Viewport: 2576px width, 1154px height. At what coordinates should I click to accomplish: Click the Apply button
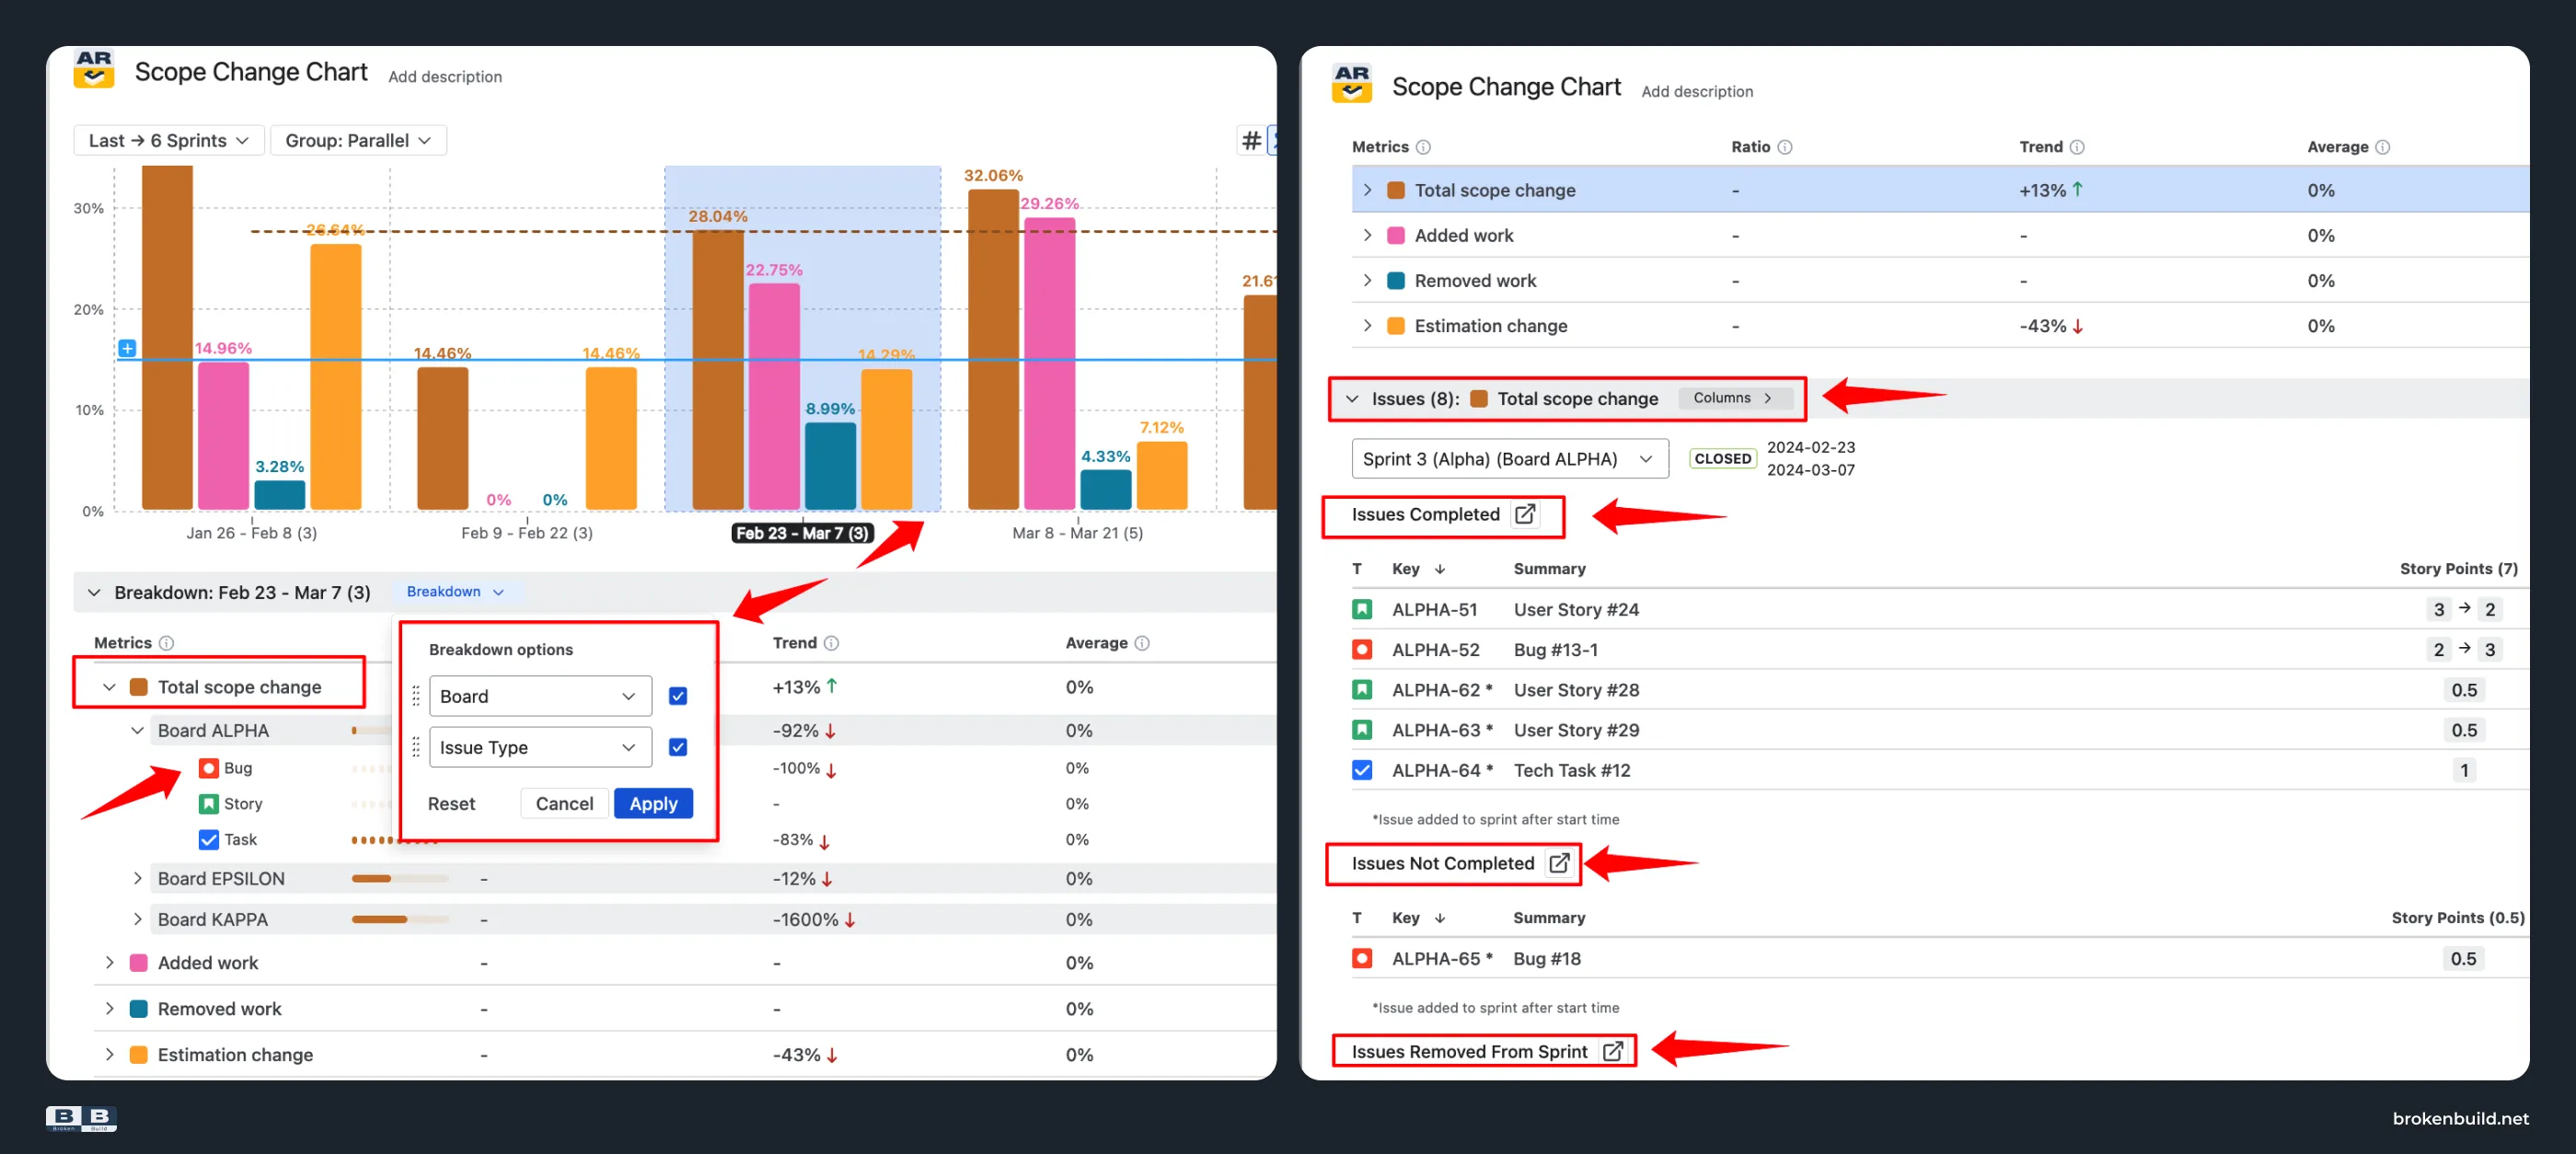[x=653, y=803]
